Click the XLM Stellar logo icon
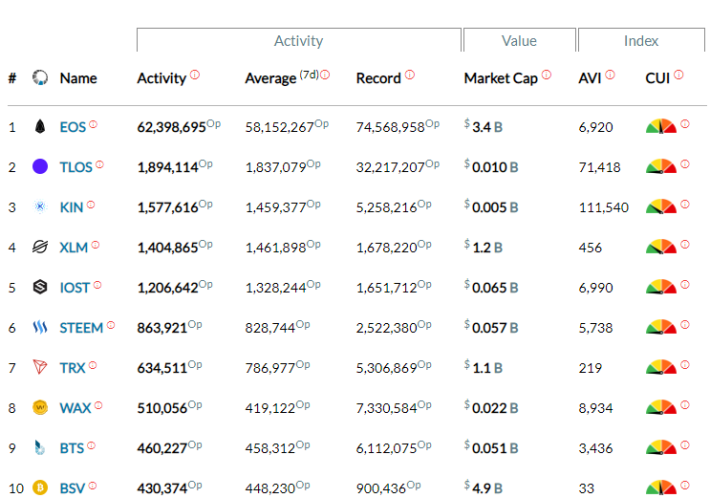The image size is (710, 498). coord(40,247)
